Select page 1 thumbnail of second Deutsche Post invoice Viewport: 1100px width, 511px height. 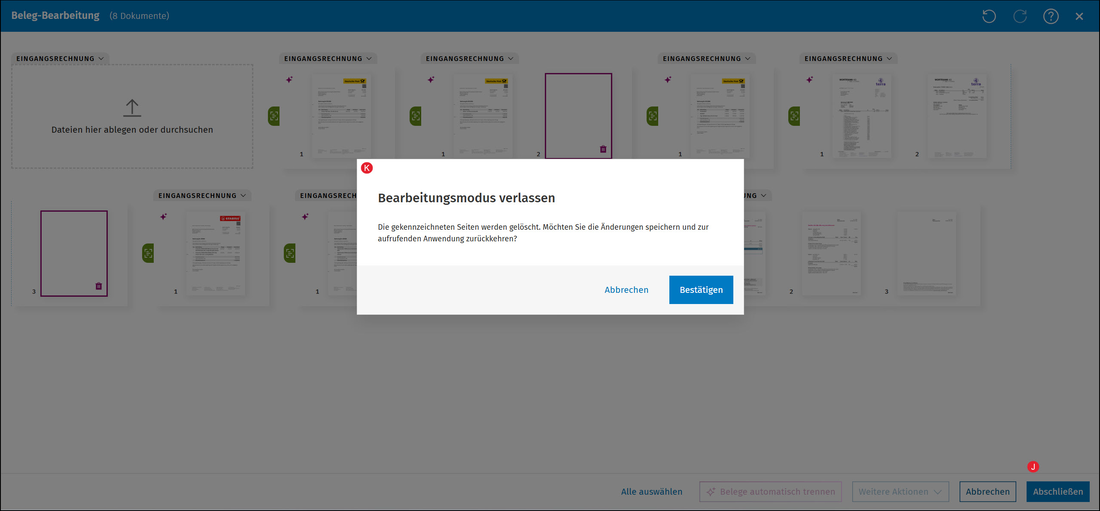[483, 116]
